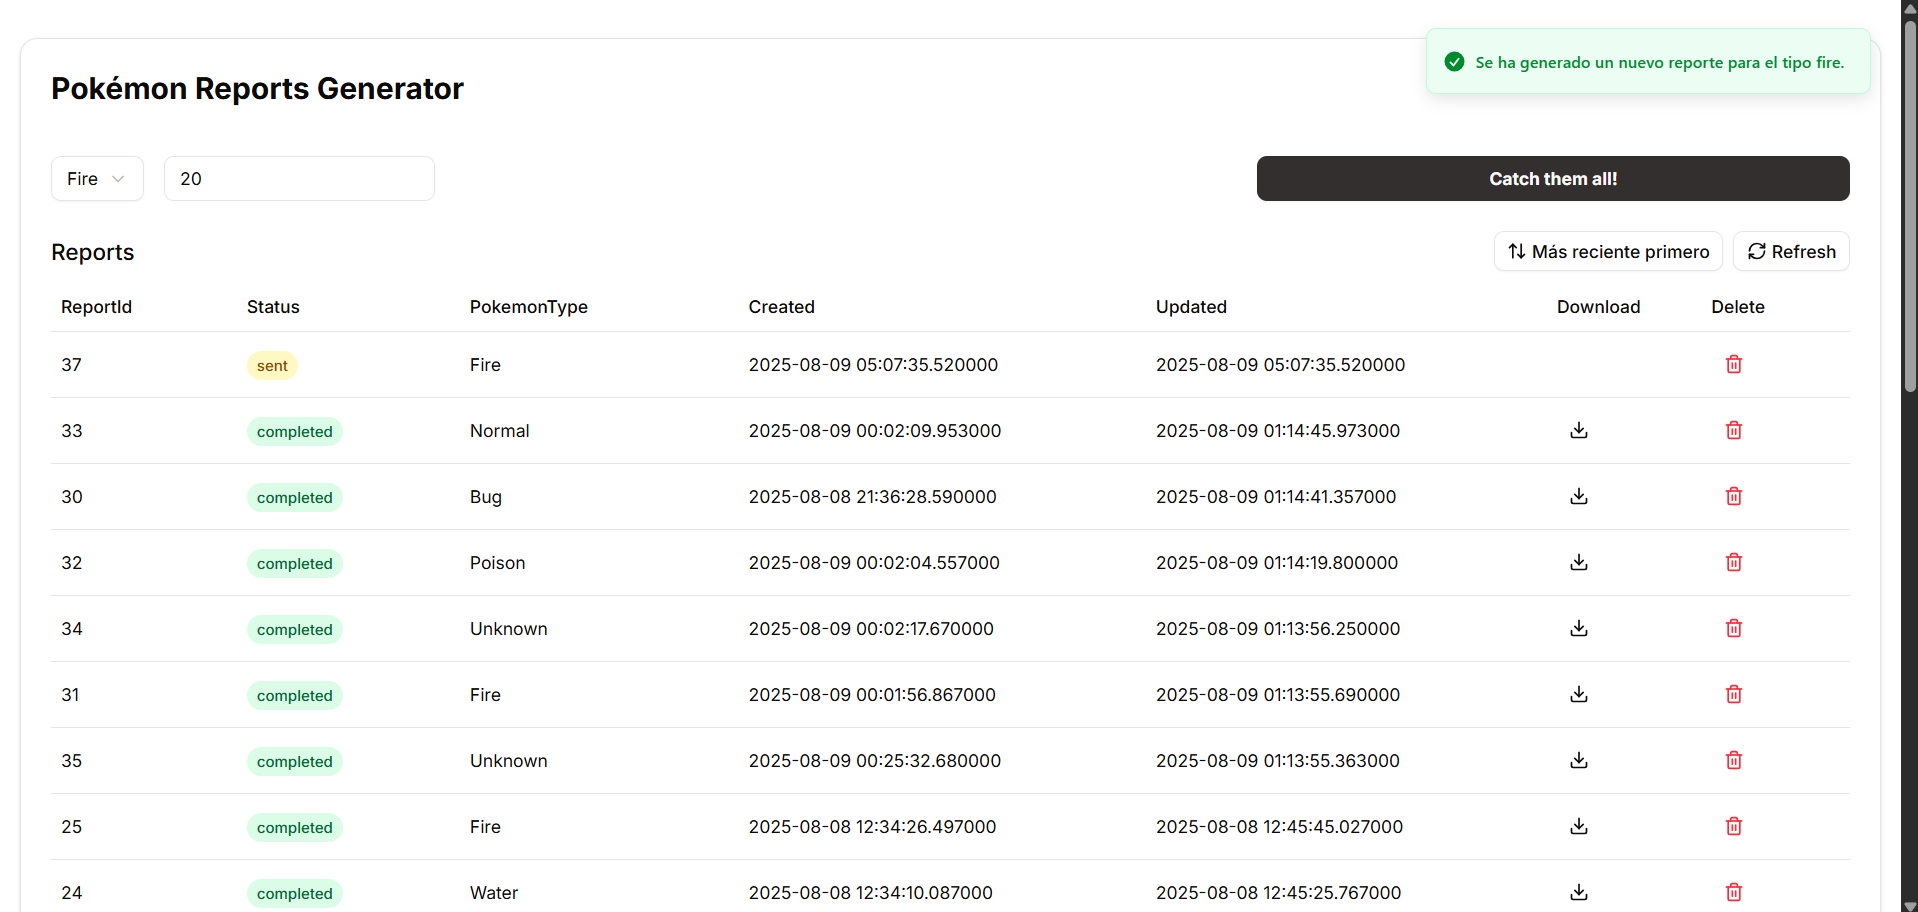
Task: Click the completed badge on report 34
Action: click(294, 629)
